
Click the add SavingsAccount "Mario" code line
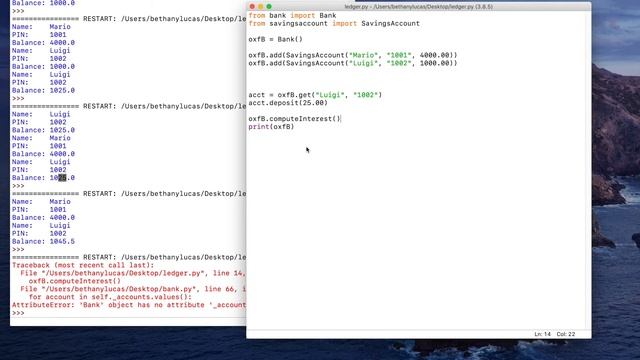point(353,55)
